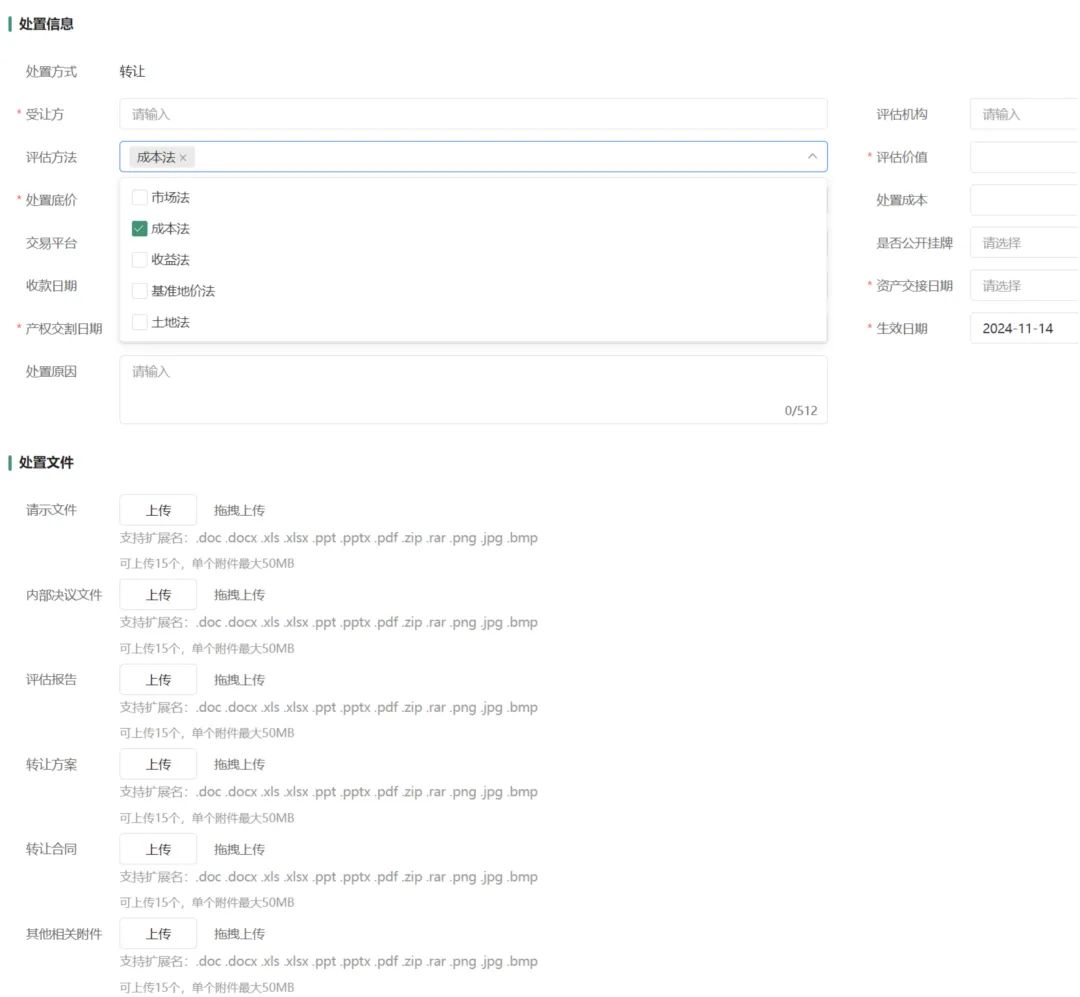Viewport: 1080px width, 997px height.
Task: Collapse the 评估方法 dropdown arrow
Action: pos(811,157)
